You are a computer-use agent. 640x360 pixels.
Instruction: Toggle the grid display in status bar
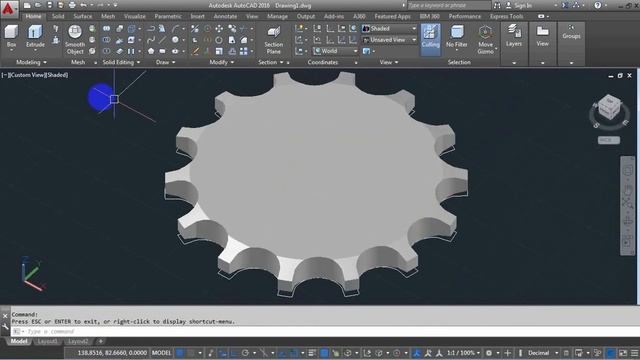(x=180, y=353)
